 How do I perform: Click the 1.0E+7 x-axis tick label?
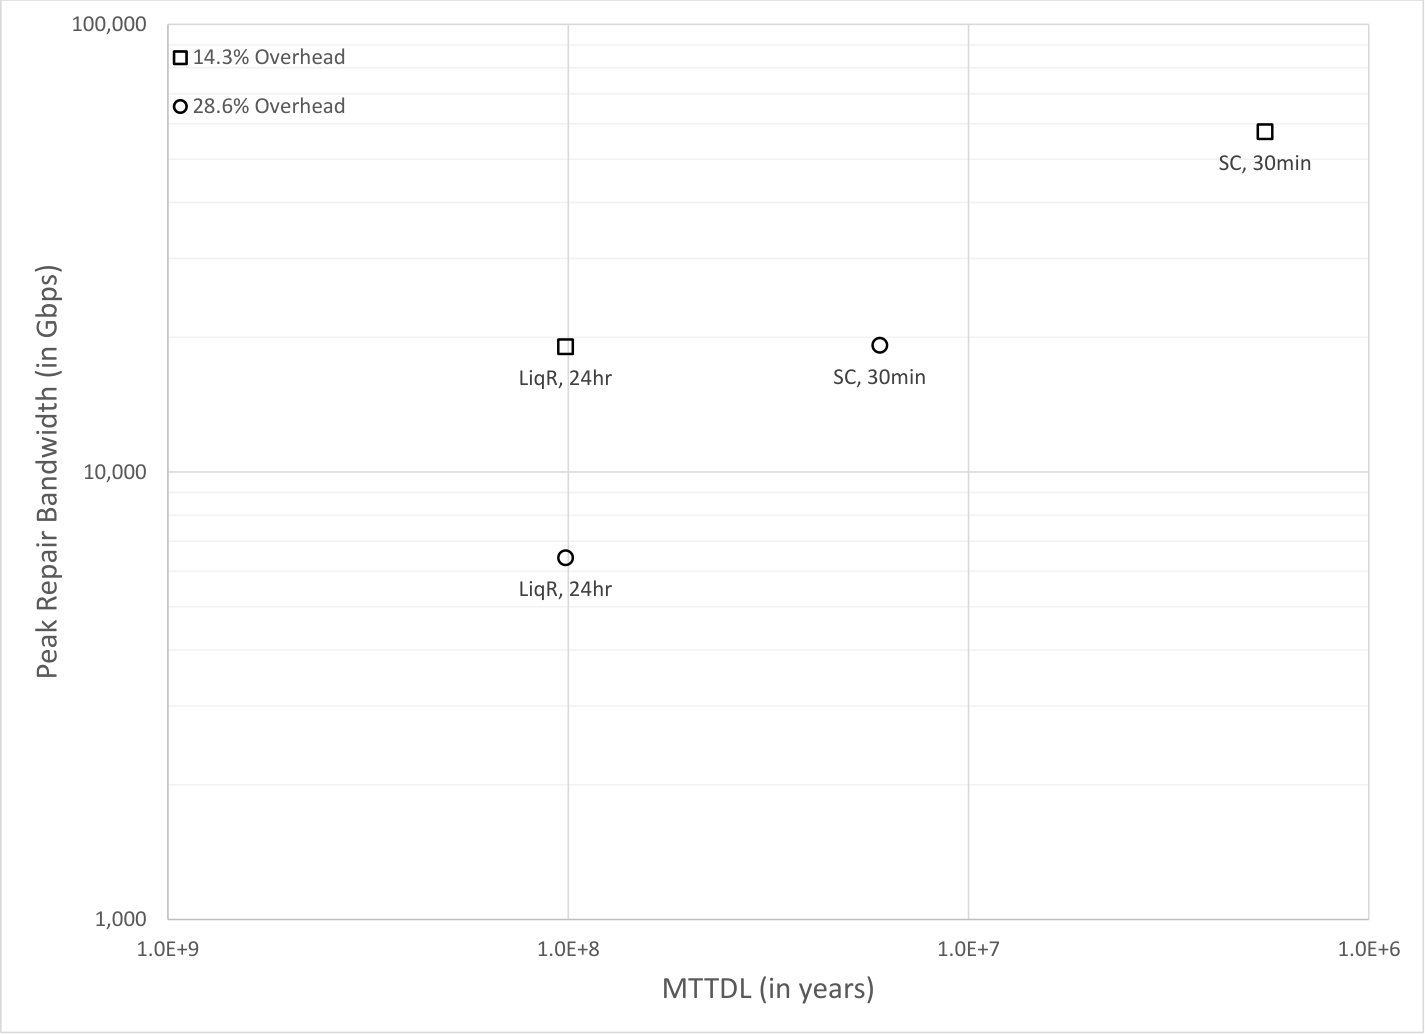[968, 947]
